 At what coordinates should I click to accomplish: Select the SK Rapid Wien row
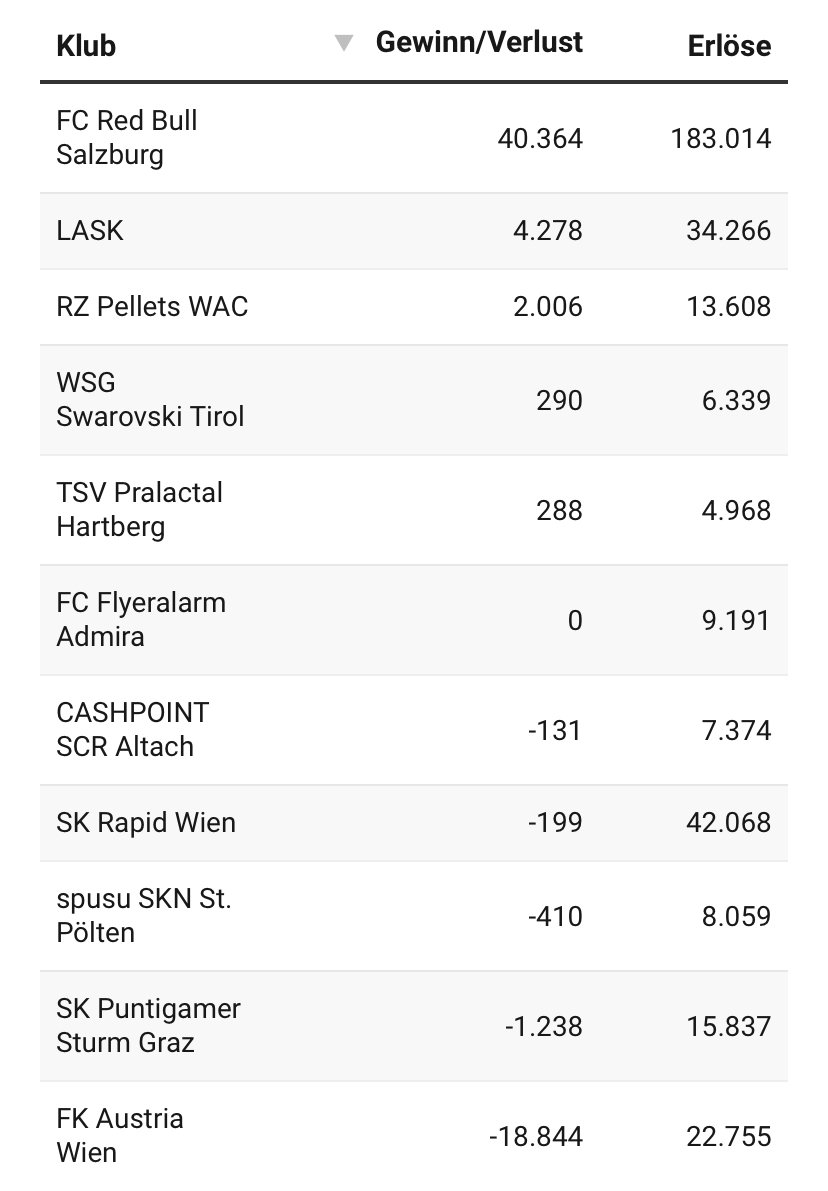click(x=414, y=823)
